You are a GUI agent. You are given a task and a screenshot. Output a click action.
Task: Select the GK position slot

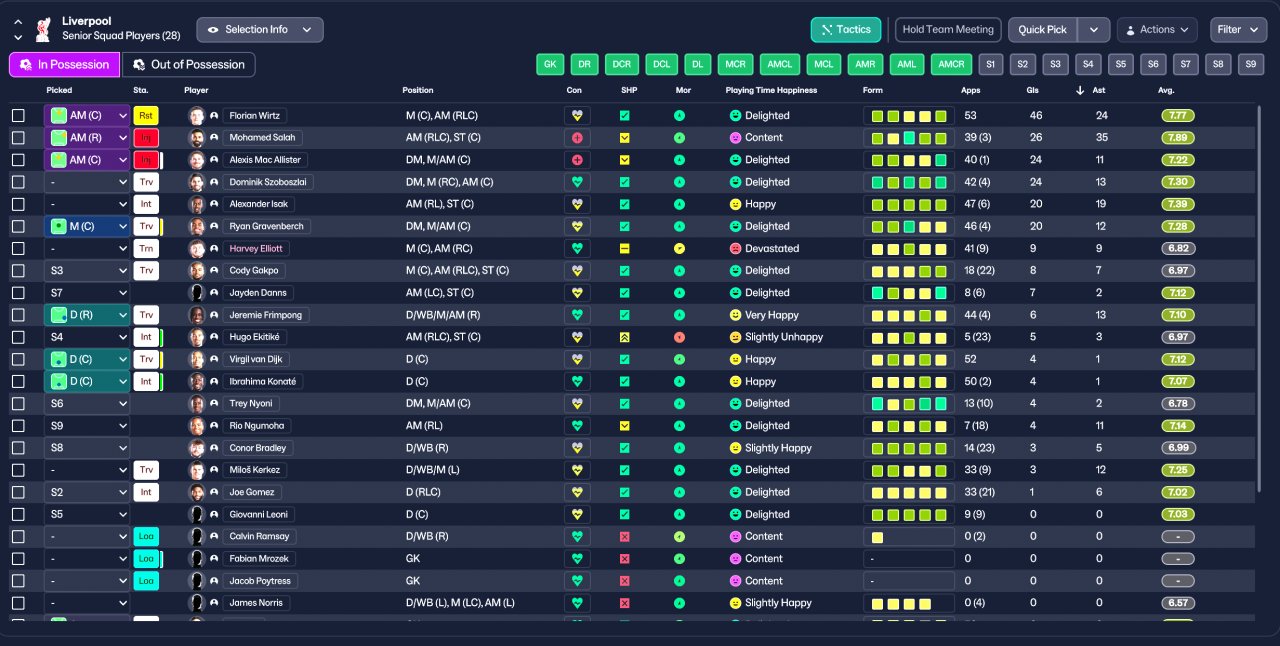click(x=550, y=65)
